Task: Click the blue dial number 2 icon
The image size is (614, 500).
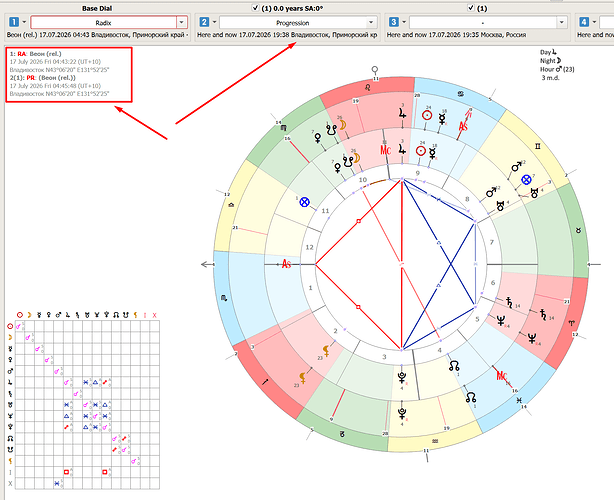Action: point(204,22)
